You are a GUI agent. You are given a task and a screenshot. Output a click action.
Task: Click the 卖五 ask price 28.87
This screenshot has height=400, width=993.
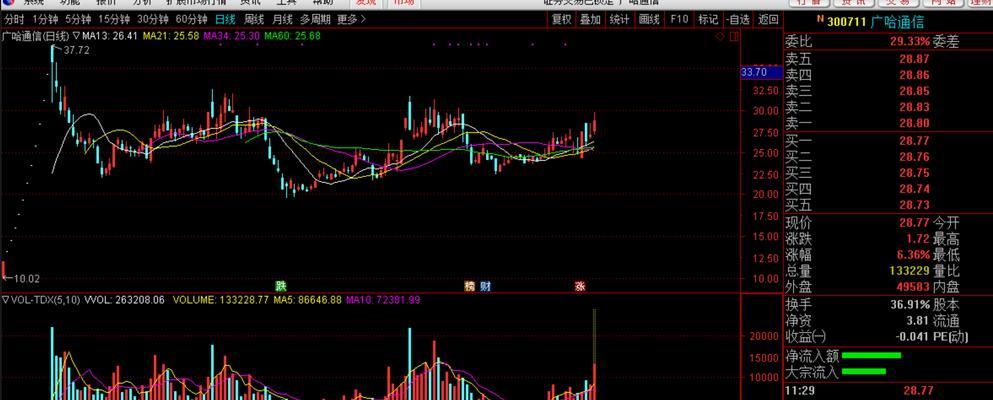914,59
